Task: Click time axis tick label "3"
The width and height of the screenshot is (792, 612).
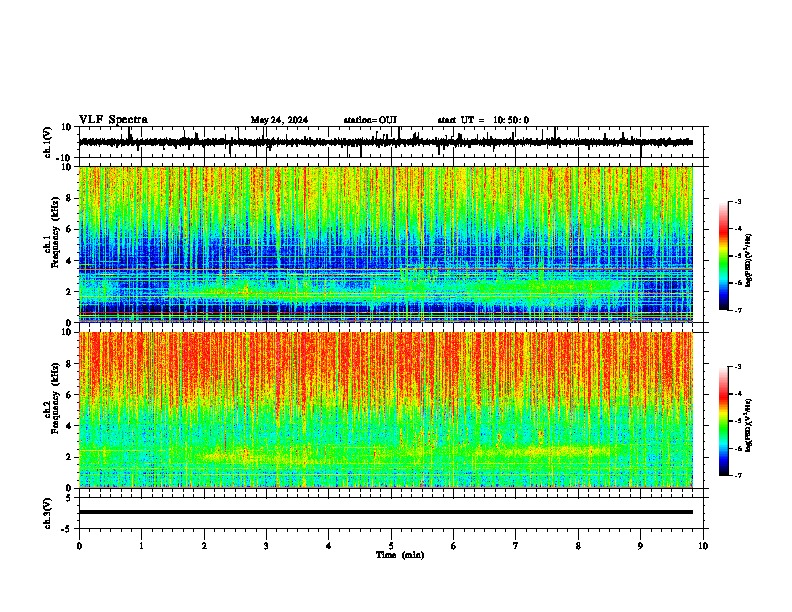Action: tap(266, 545)
